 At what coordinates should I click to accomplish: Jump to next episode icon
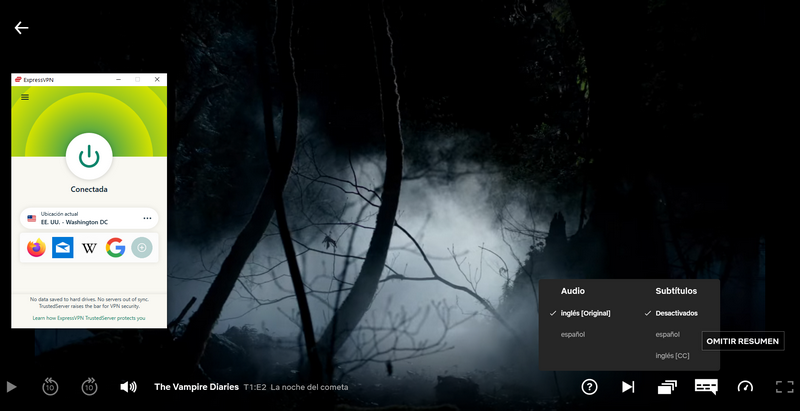[628, 387]
